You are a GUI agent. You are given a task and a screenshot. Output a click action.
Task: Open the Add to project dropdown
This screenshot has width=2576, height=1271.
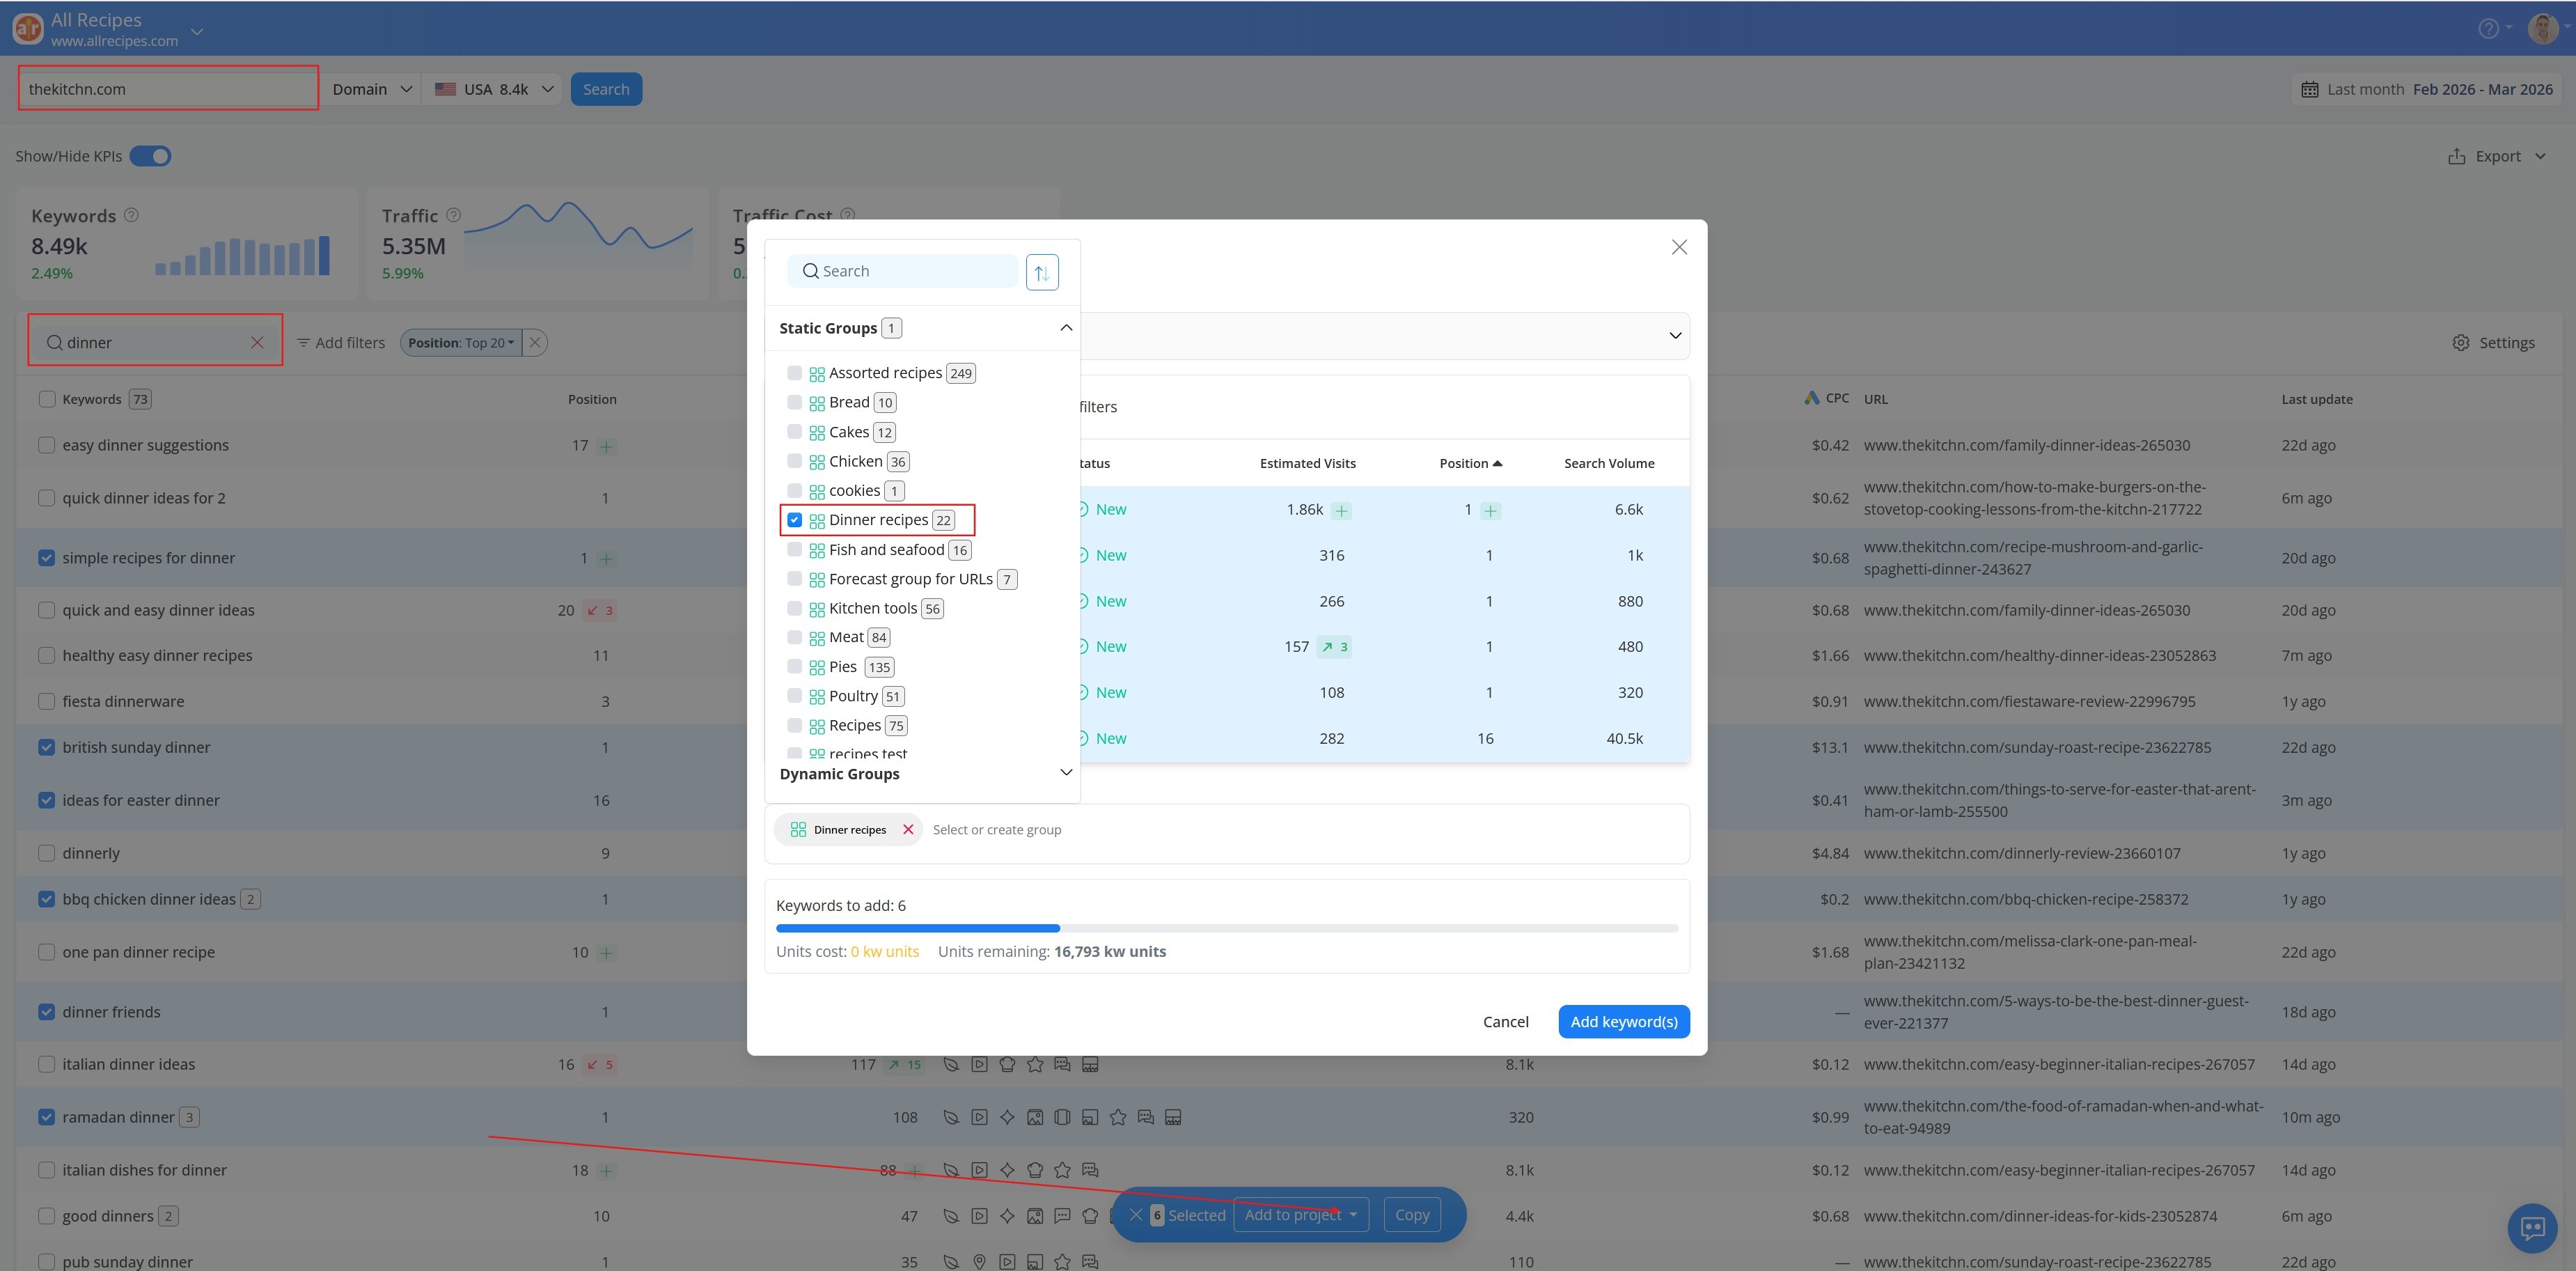[1300, 1215]
